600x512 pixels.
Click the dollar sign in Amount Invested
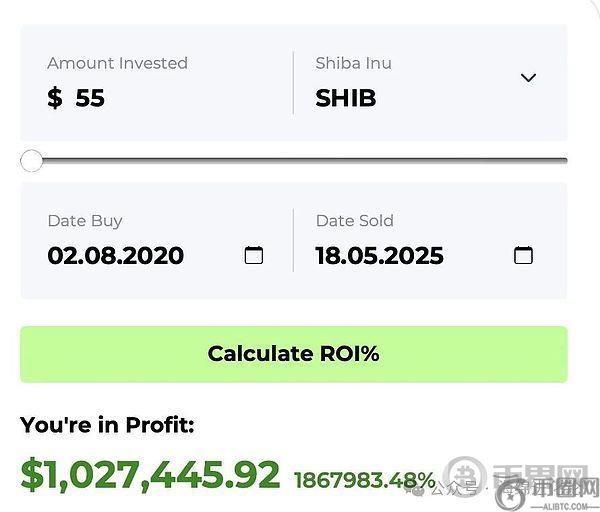coord(54,98)
